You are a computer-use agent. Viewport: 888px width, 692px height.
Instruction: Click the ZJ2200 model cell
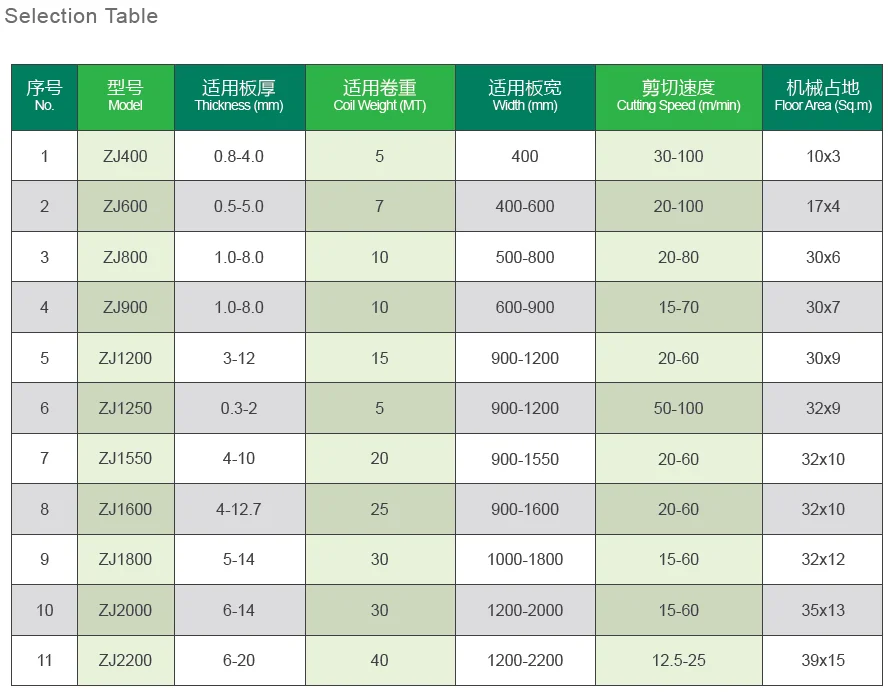125,660
